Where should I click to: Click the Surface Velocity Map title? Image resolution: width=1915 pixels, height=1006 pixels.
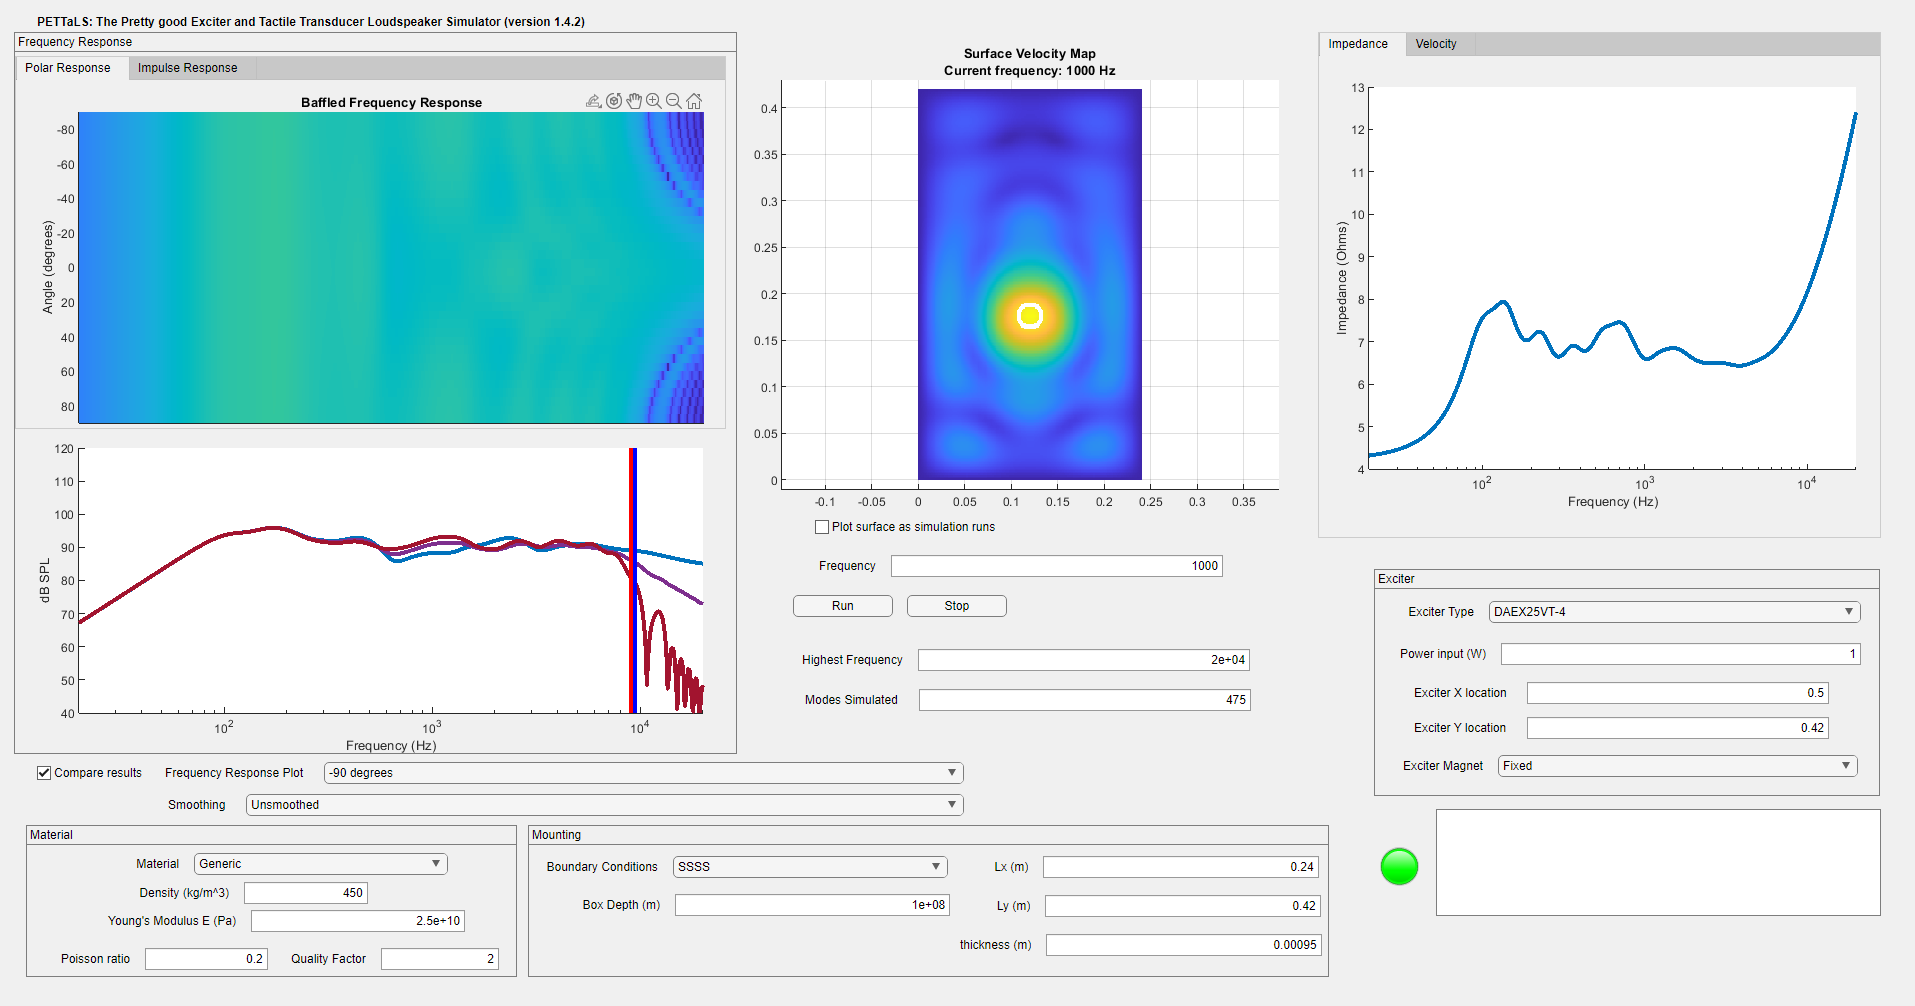pos(1030,53)
